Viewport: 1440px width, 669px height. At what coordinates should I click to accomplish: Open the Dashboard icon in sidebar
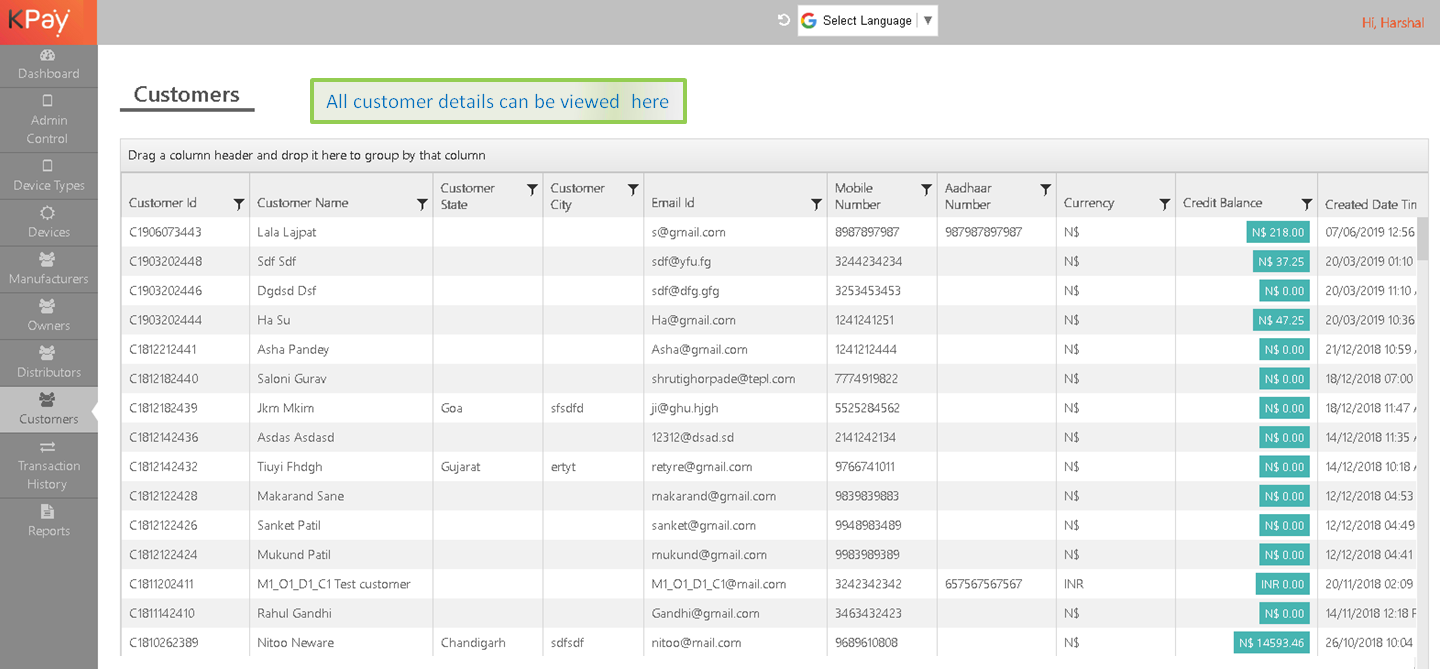coord(48,56)
